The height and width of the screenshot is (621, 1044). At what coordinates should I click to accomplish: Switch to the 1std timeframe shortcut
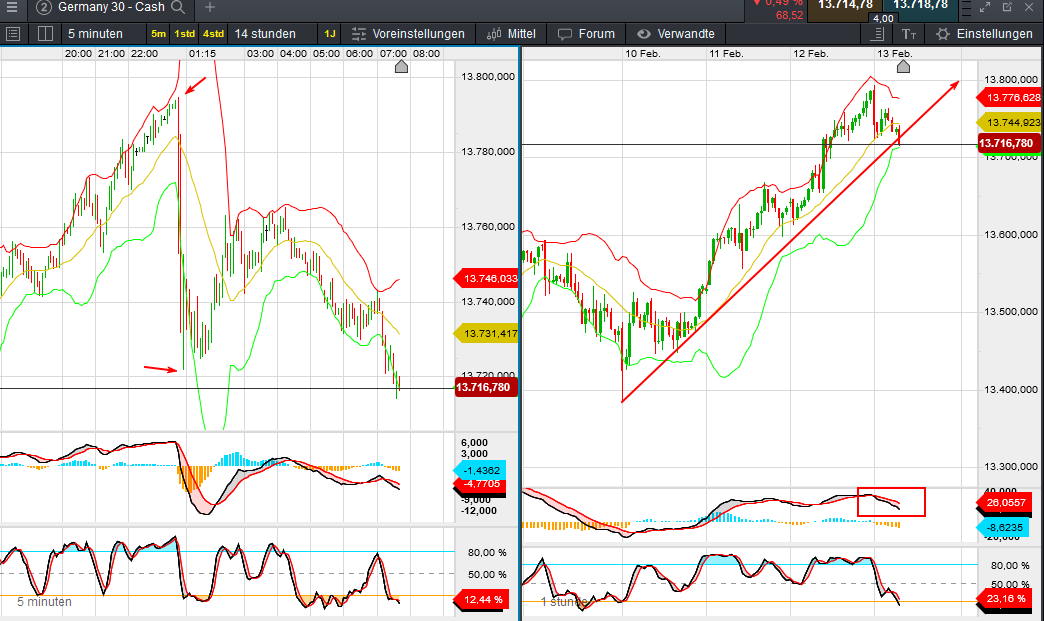pyautogui.click(x=184, y=34)
